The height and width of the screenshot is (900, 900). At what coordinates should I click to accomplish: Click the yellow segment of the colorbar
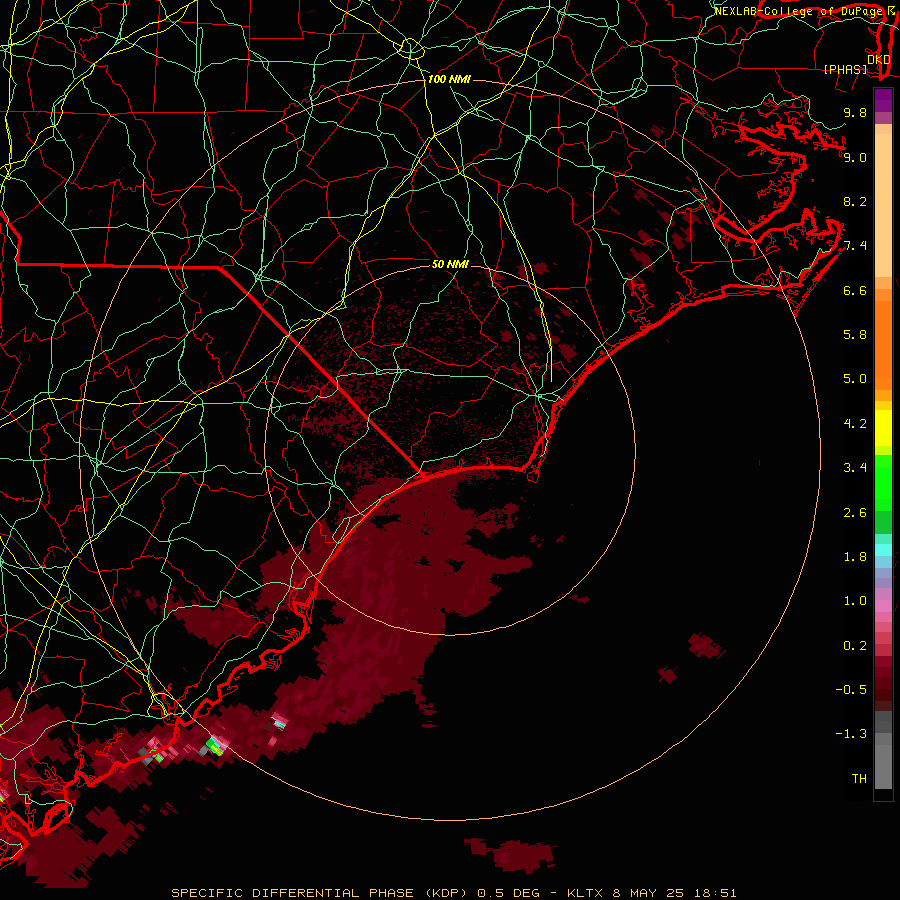pyautogui.click(x=883, y=428)
